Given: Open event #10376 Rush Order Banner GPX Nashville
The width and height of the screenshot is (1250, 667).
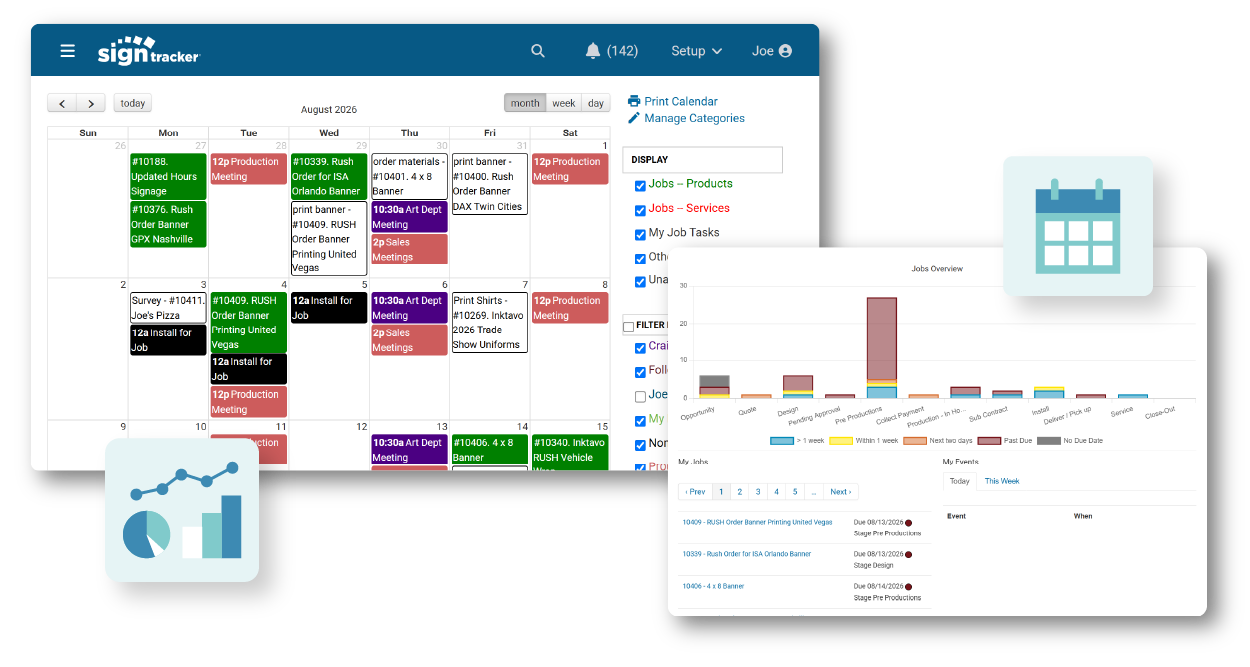Looking at the screenshot, I should coord(168,224).
